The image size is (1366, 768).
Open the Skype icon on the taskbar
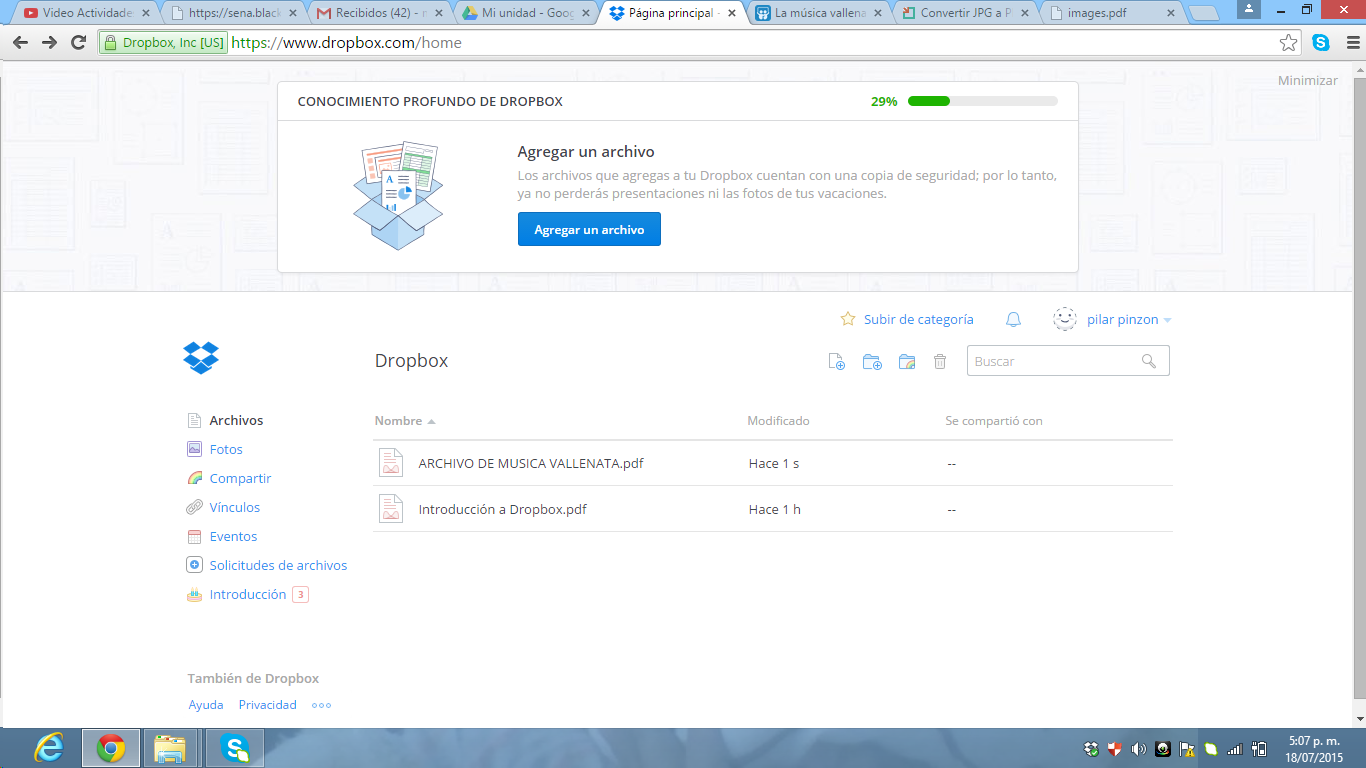[233, 747]
